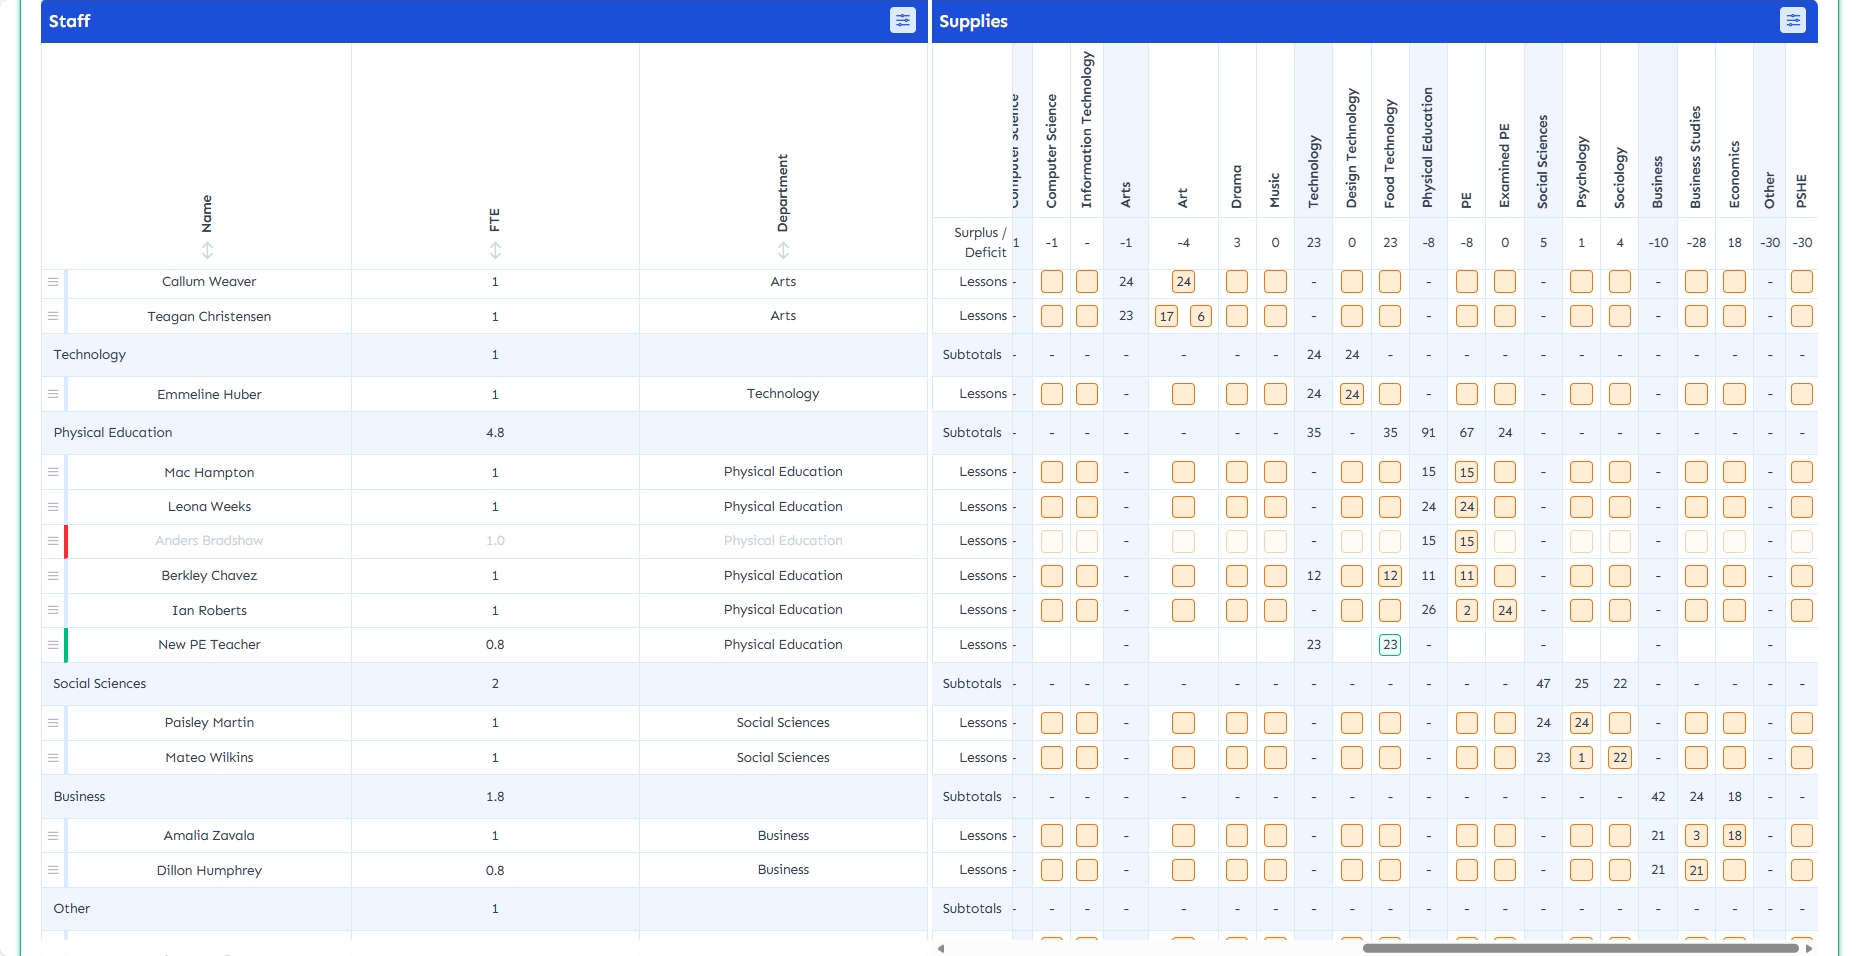Sort staff by FTE column arrows
This screenshot has width=1859, height=956.
pos(495,250)
